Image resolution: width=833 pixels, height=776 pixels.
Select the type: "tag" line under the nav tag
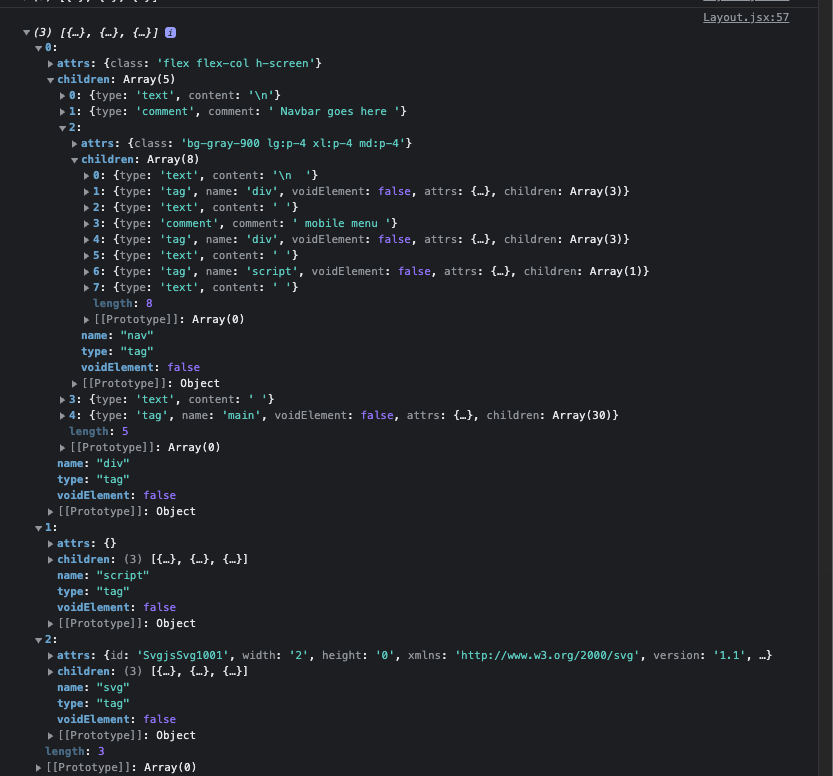point(117,352)
